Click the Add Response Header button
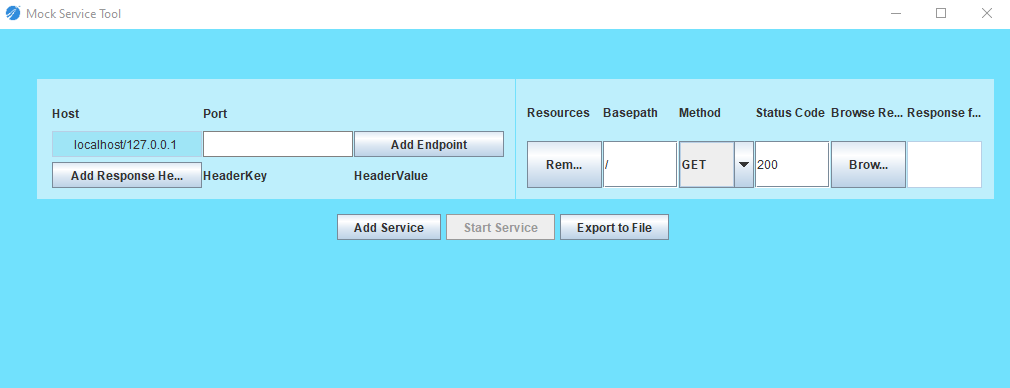The image size is (1010, 388). pos(127,175)
